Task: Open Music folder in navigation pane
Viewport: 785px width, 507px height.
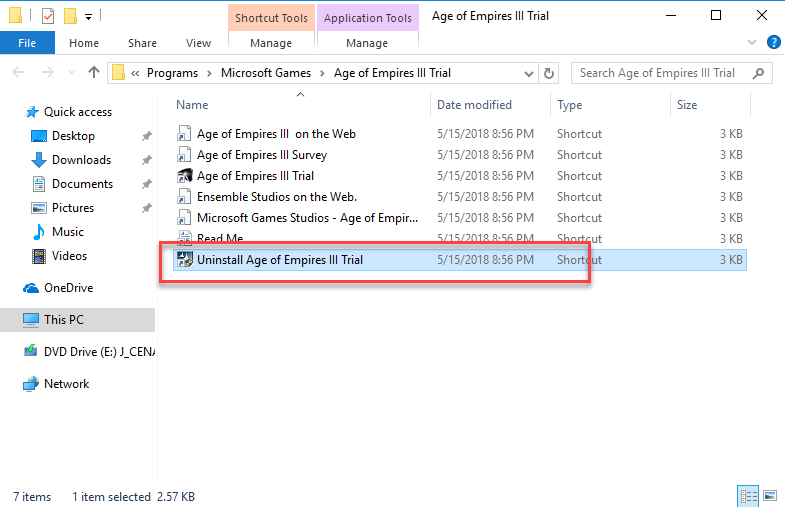Action: pos(68,232)
